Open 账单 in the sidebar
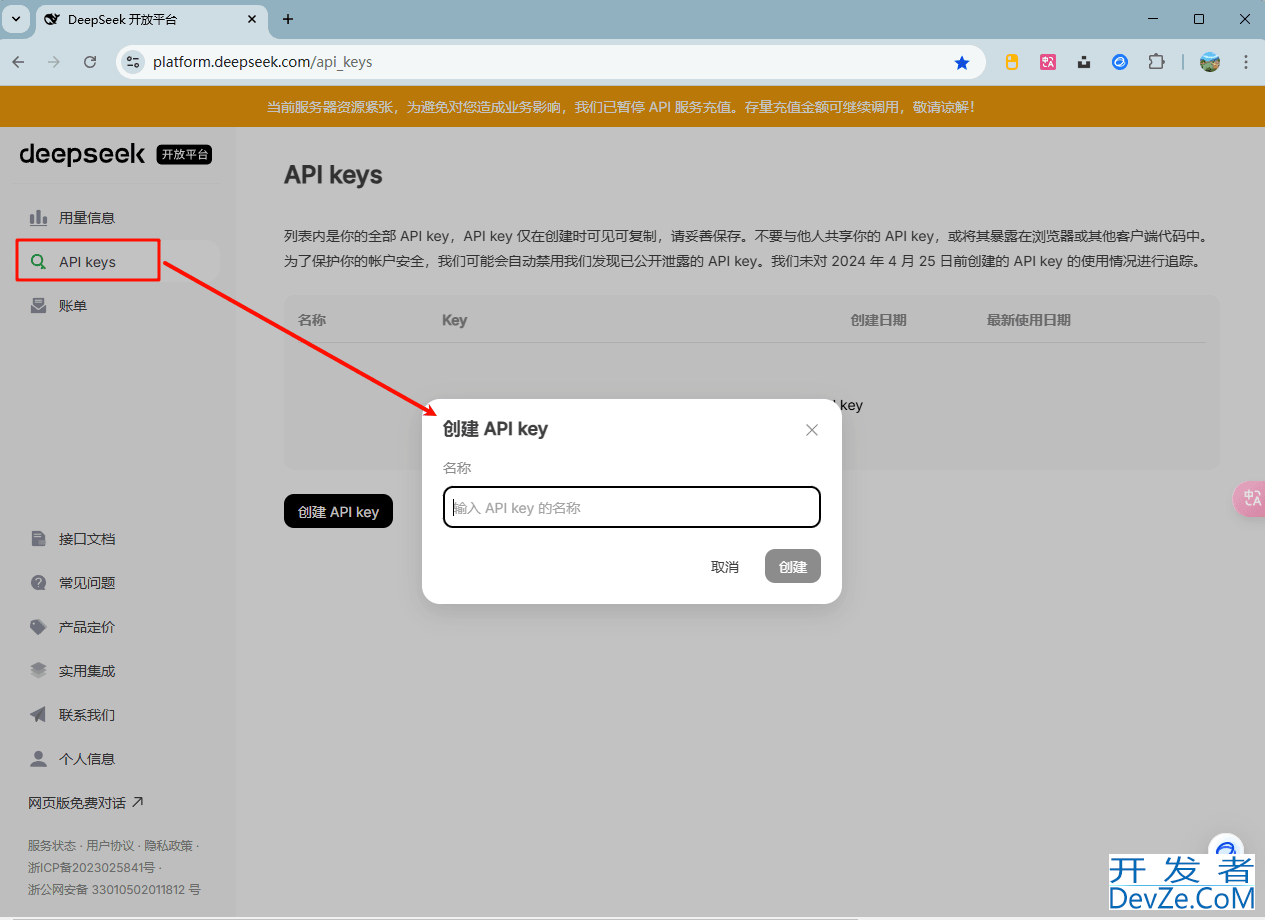This screenshot has width=1265, height=920. [118, 306]
